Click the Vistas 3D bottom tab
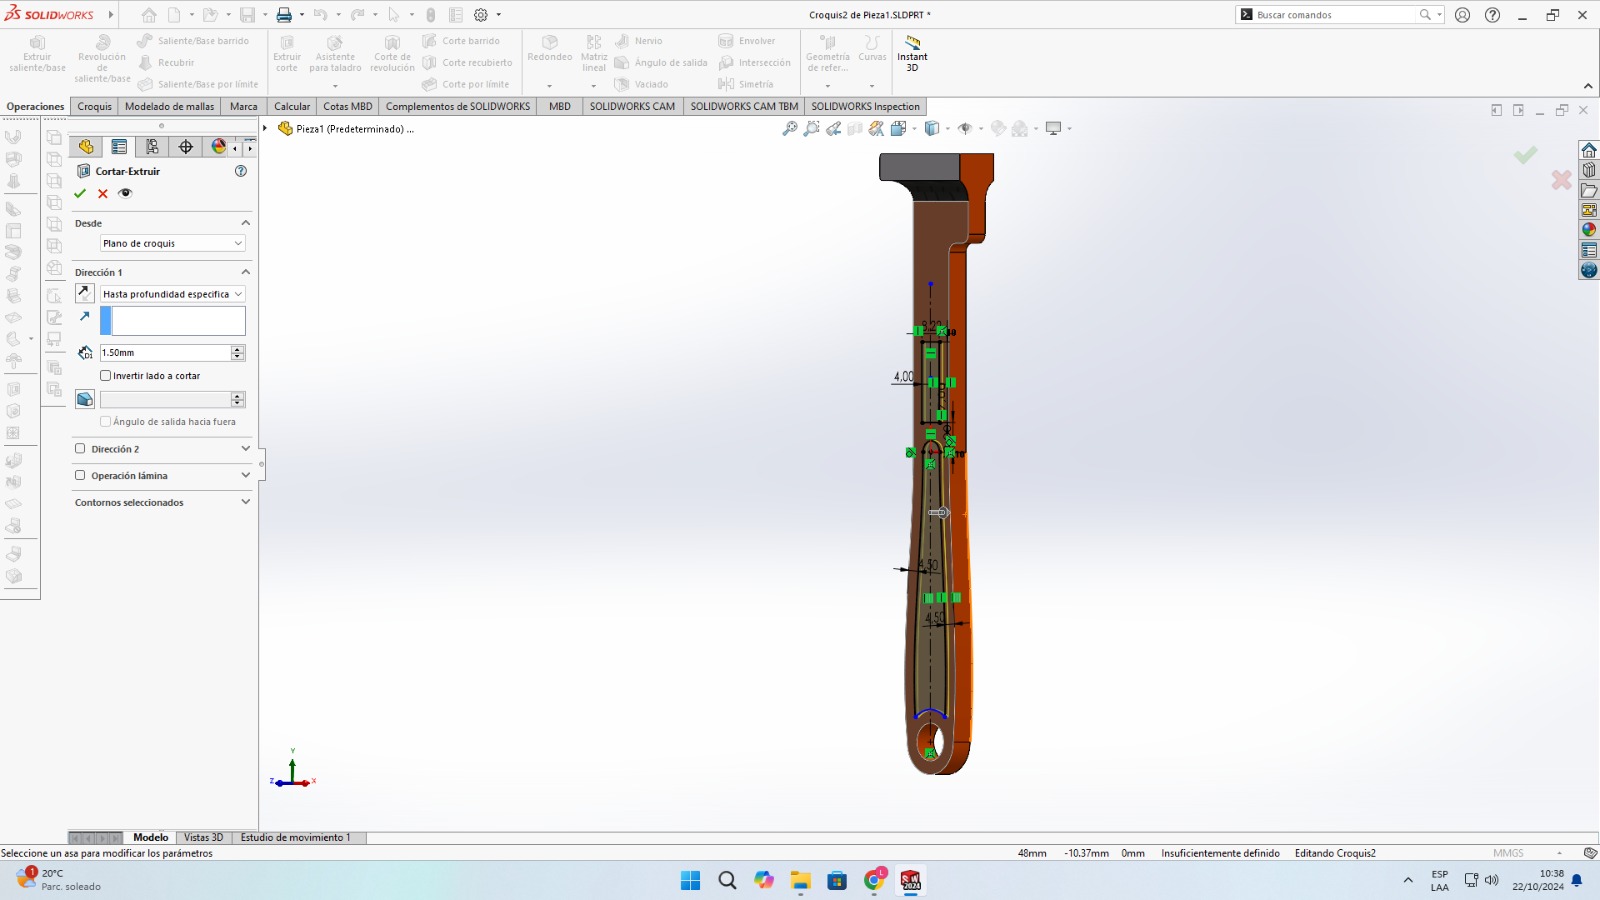 203,837
